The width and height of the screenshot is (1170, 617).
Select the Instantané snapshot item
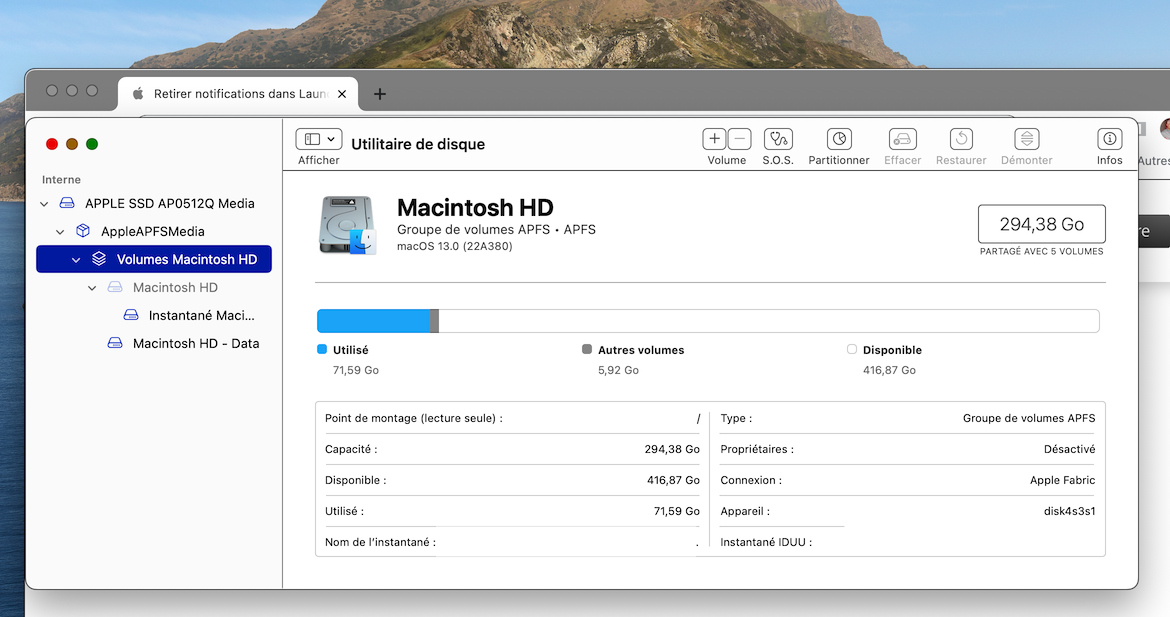(x=201, y=315)
